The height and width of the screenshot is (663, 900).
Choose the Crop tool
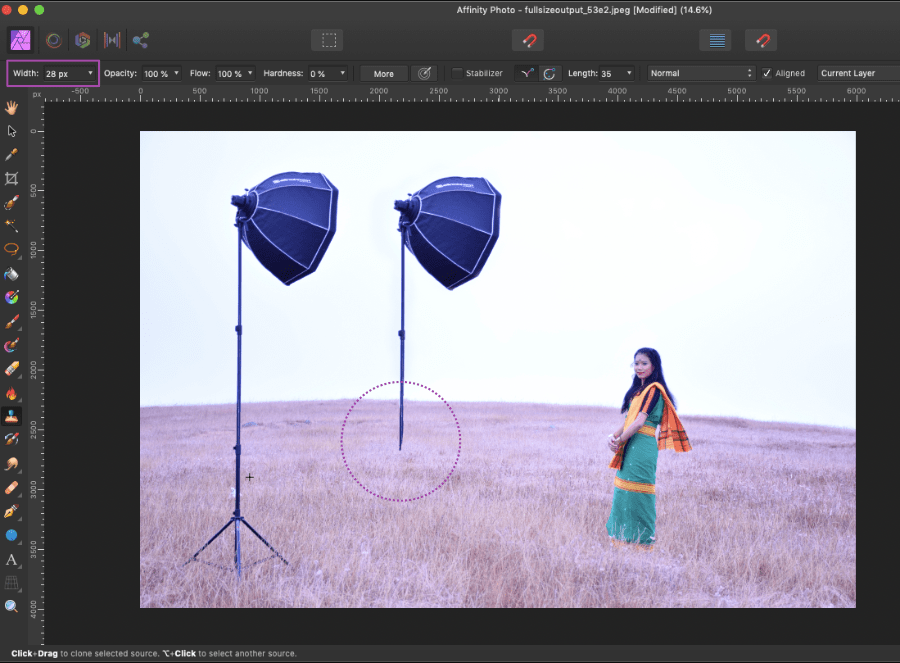coord(12,179)
